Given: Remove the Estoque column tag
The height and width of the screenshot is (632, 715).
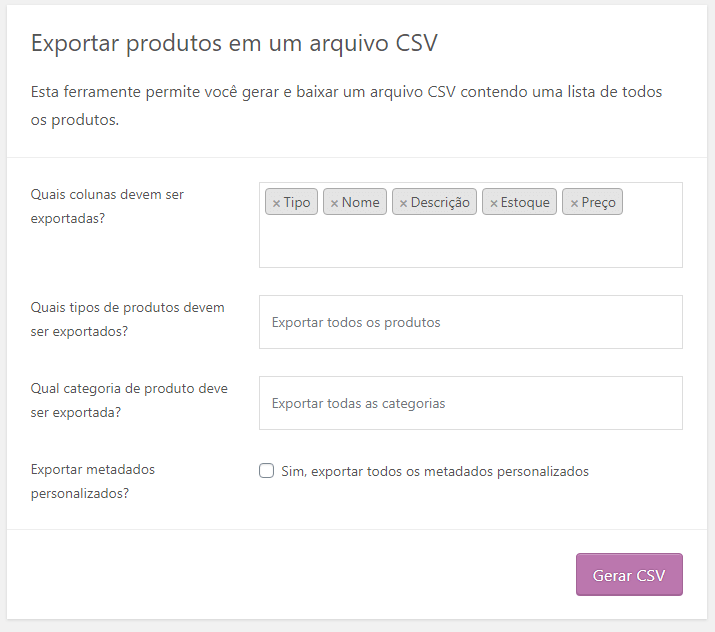Looking at the screenshot, I should [493, 203].
